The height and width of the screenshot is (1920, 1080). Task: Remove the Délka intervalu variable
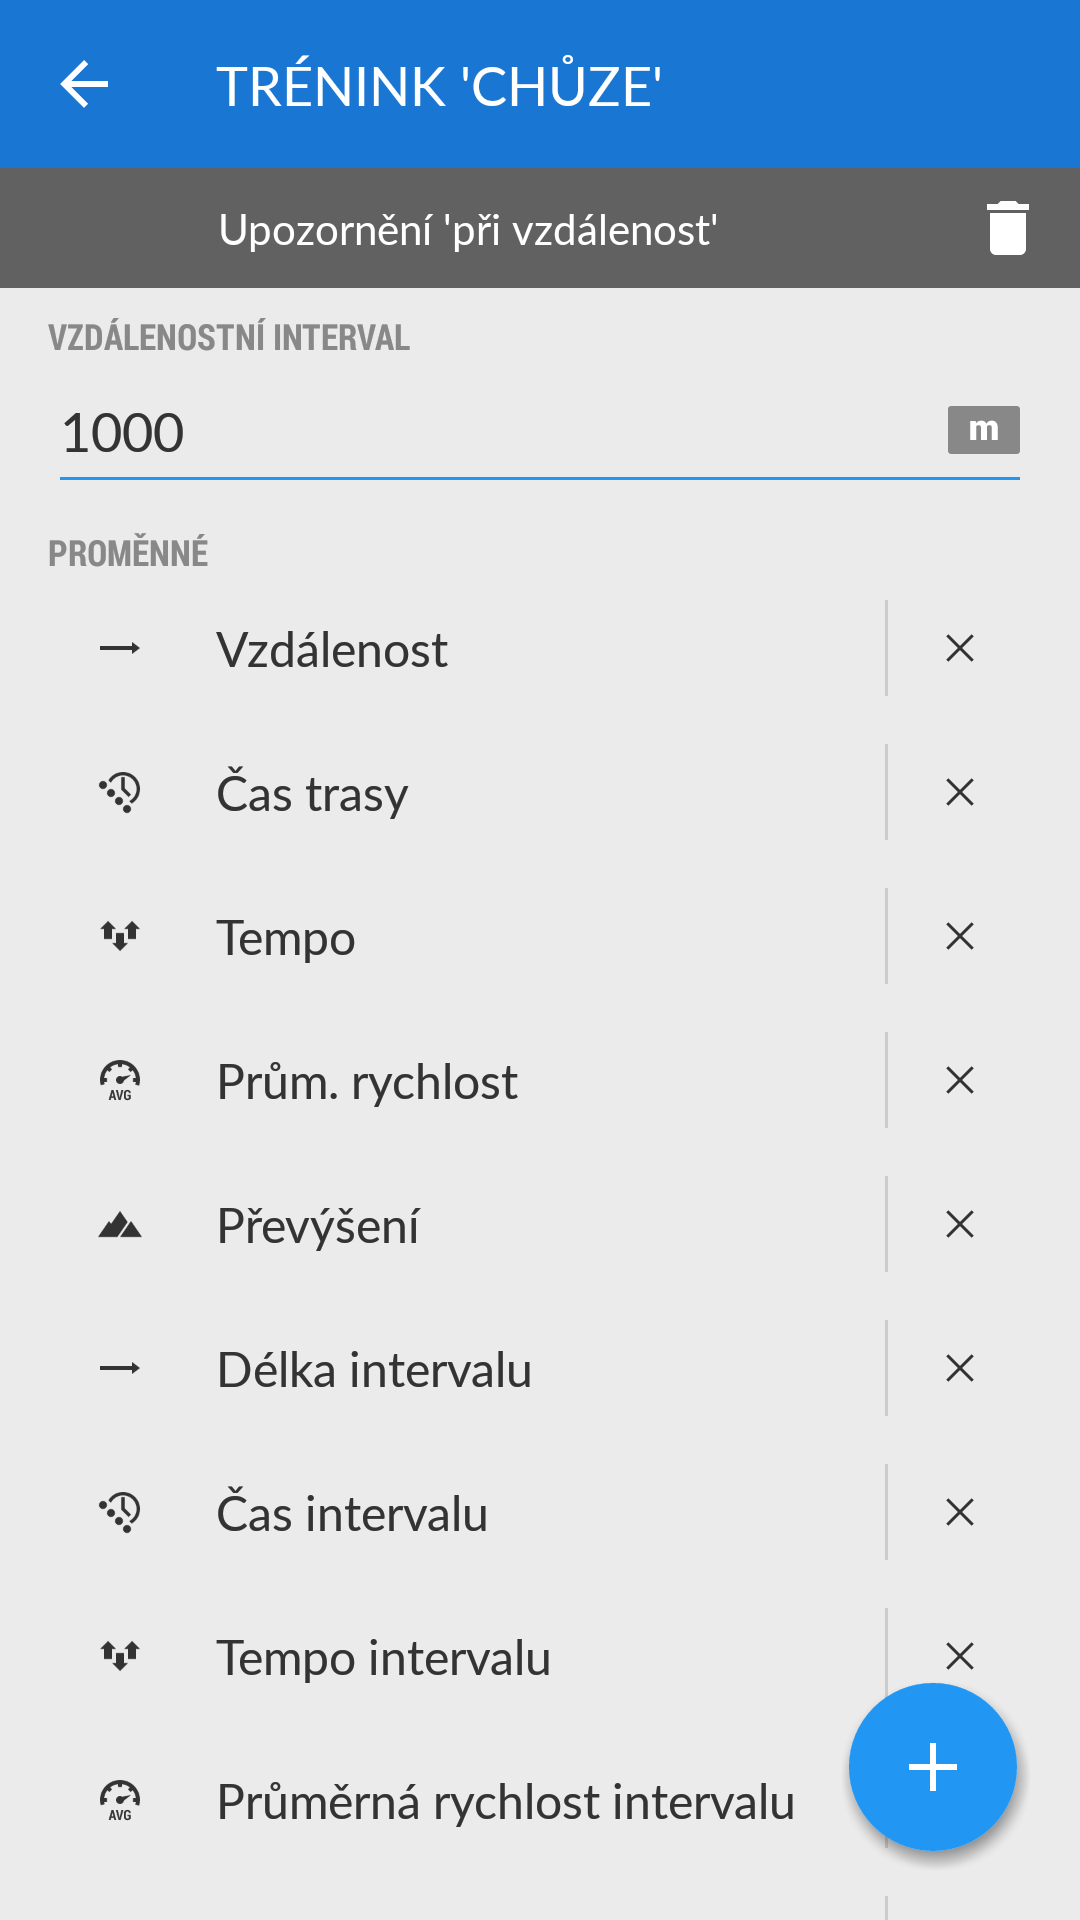[x=960, y=1369]
